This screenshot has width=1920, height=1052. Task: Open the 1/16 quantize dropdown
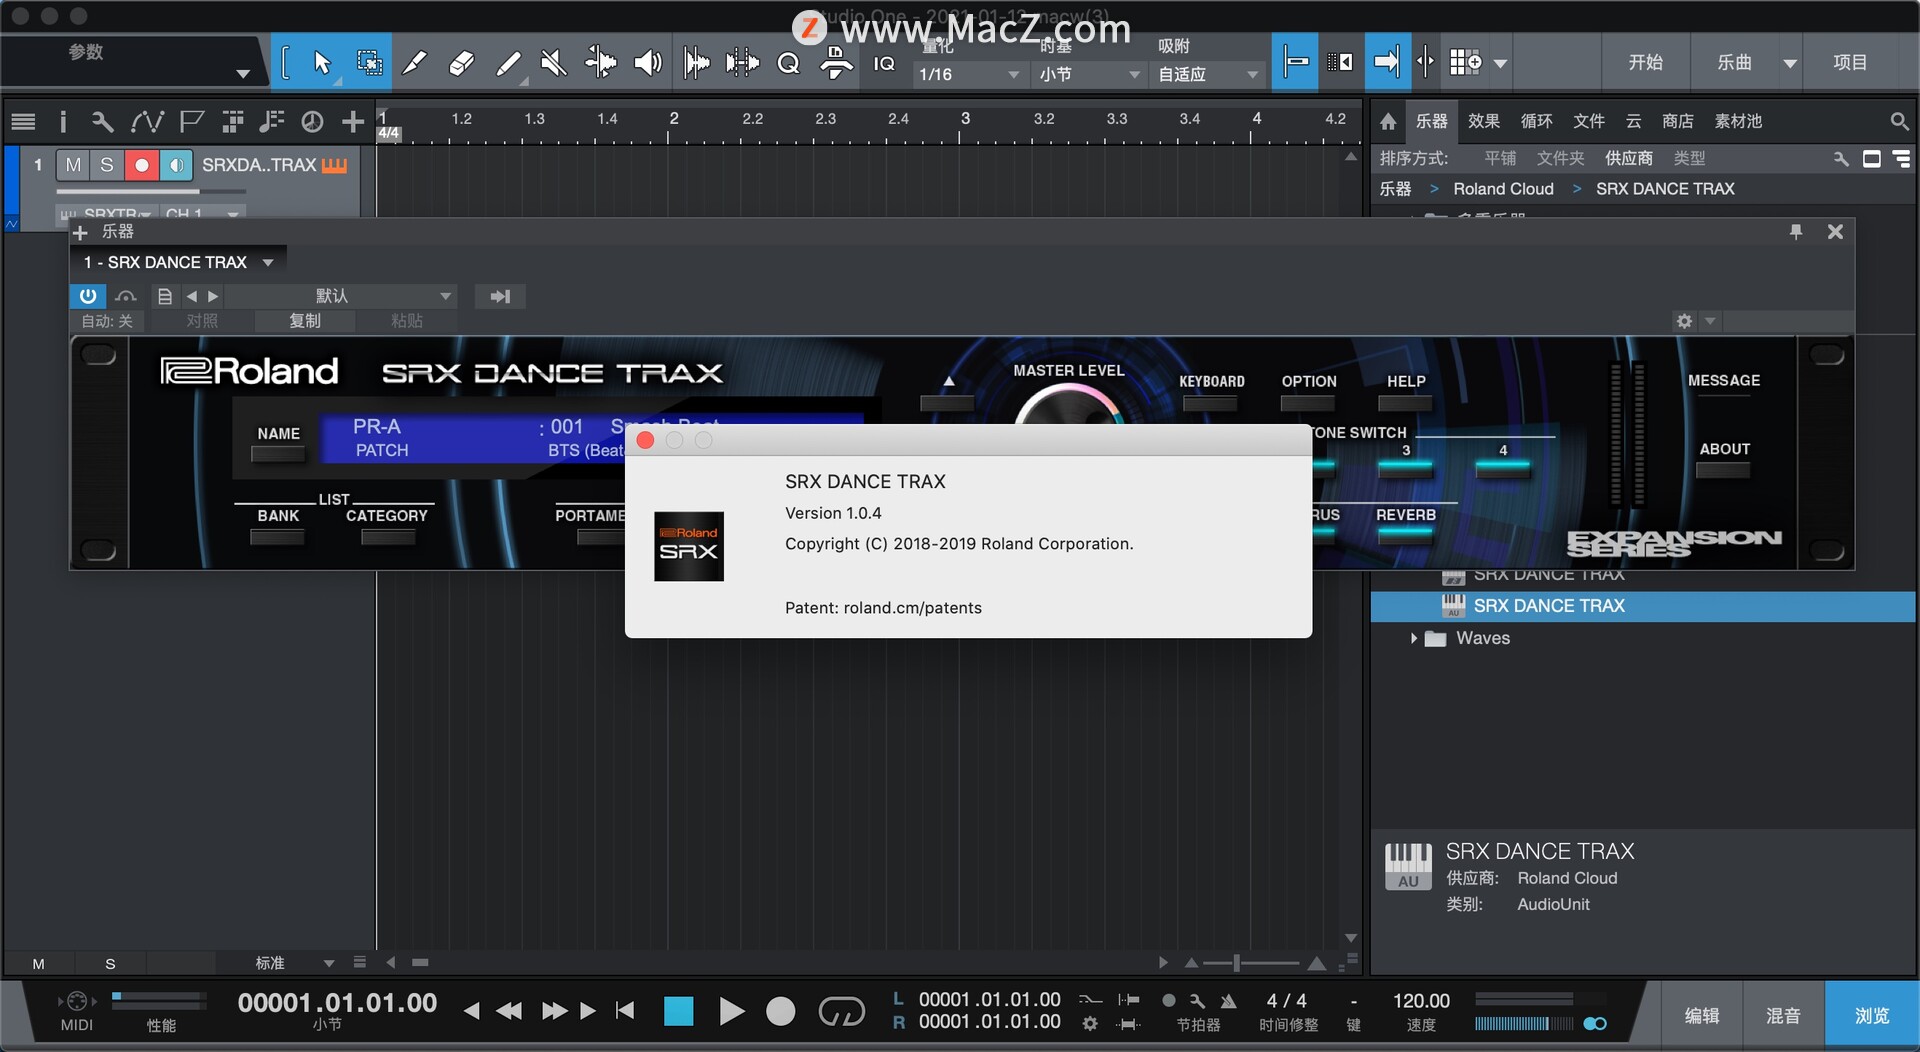(x=969, y=74)
